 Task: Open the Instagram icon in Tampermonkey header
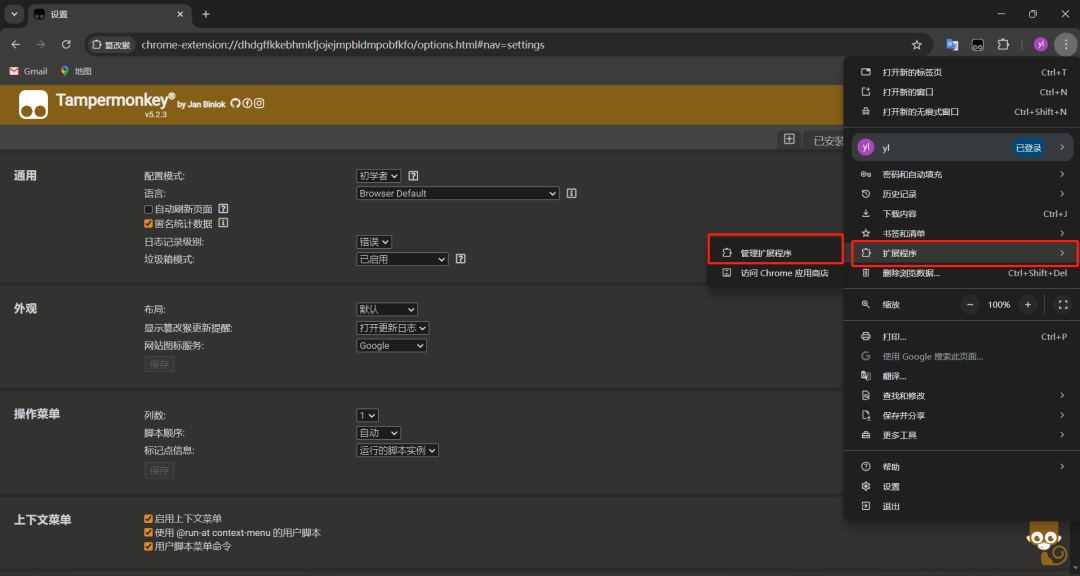(259, 103)
